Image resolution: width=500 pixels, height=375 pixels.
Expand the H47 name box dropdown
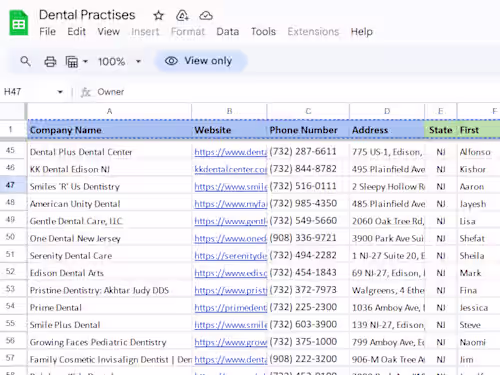point(60,92)
